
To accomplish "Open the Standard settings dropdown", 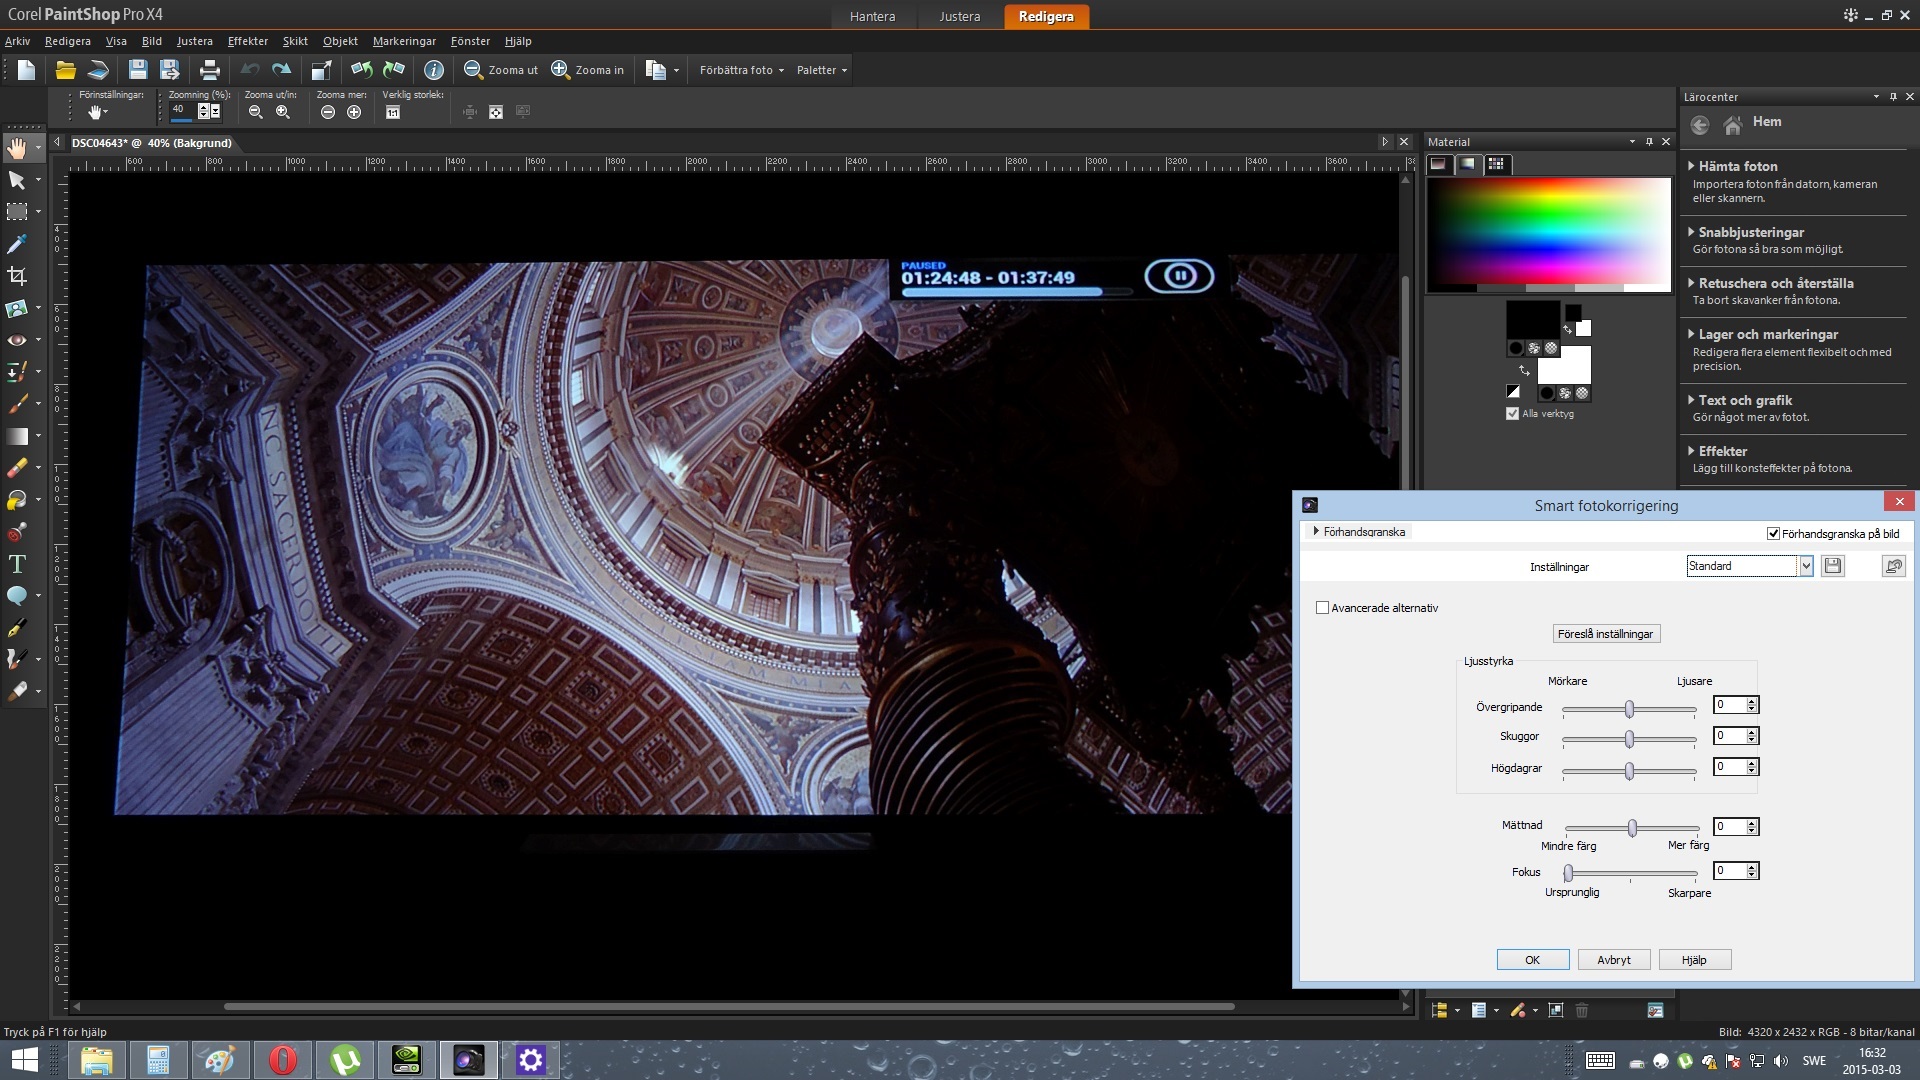I will (1806, 566).
